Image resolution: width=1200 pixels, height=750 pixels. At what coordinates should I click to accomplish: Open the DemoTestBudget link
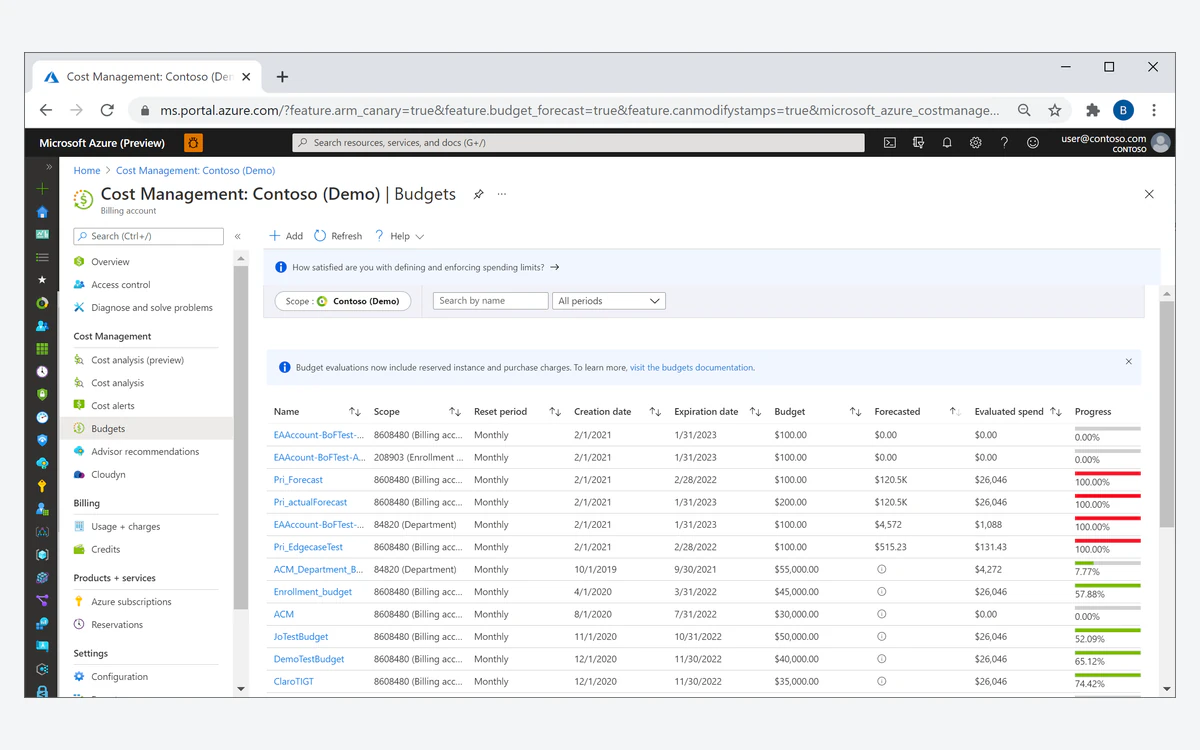click(x=309, y=659)
